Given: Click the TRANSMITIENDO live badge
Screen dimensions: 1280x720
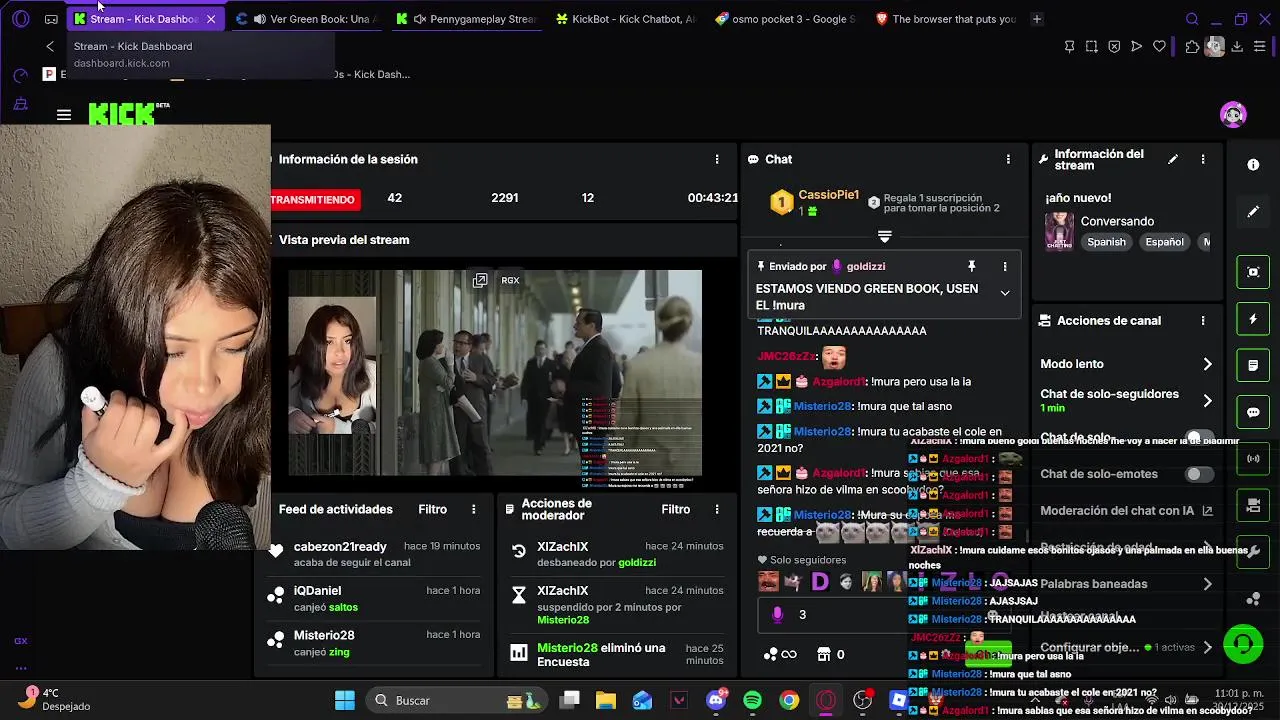Looking at the screenshot, I should (x=313, y=200).
